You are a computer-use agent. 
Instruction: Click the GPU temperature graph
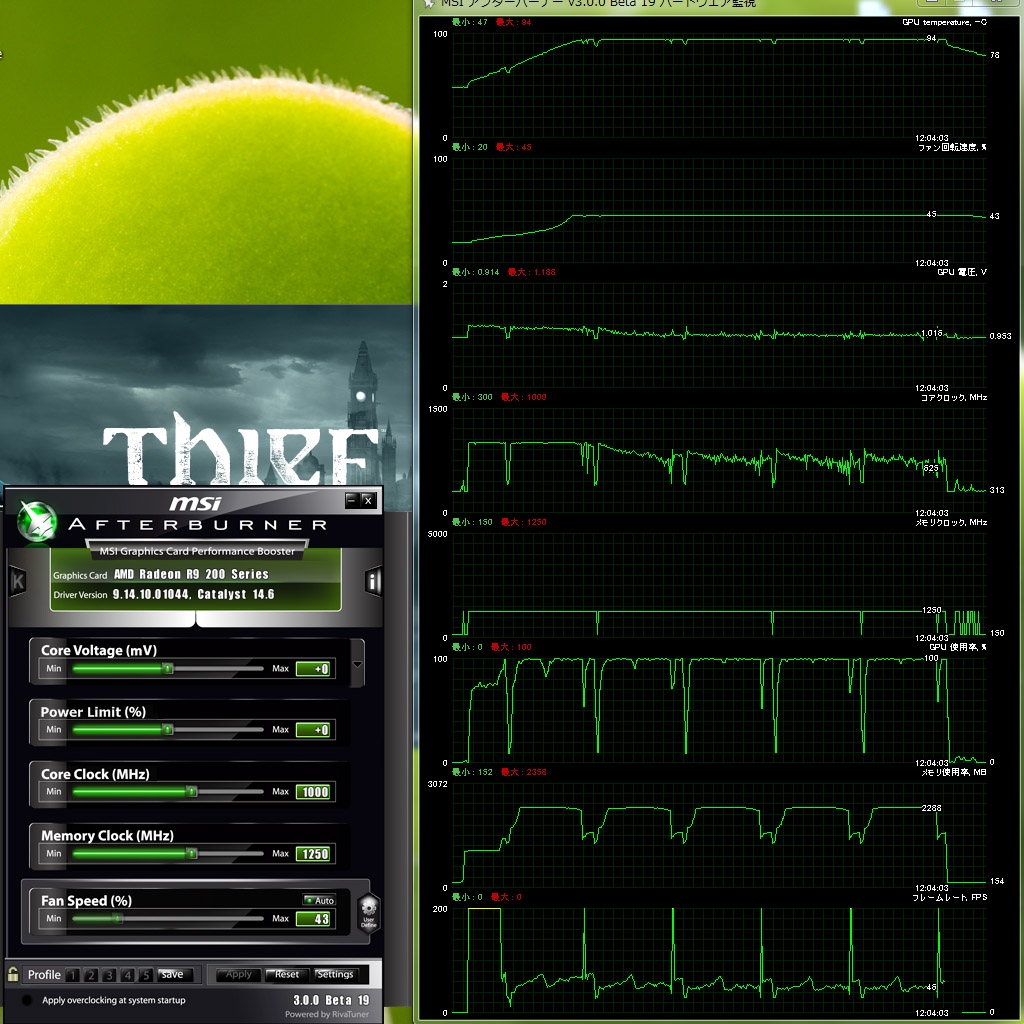719,86
